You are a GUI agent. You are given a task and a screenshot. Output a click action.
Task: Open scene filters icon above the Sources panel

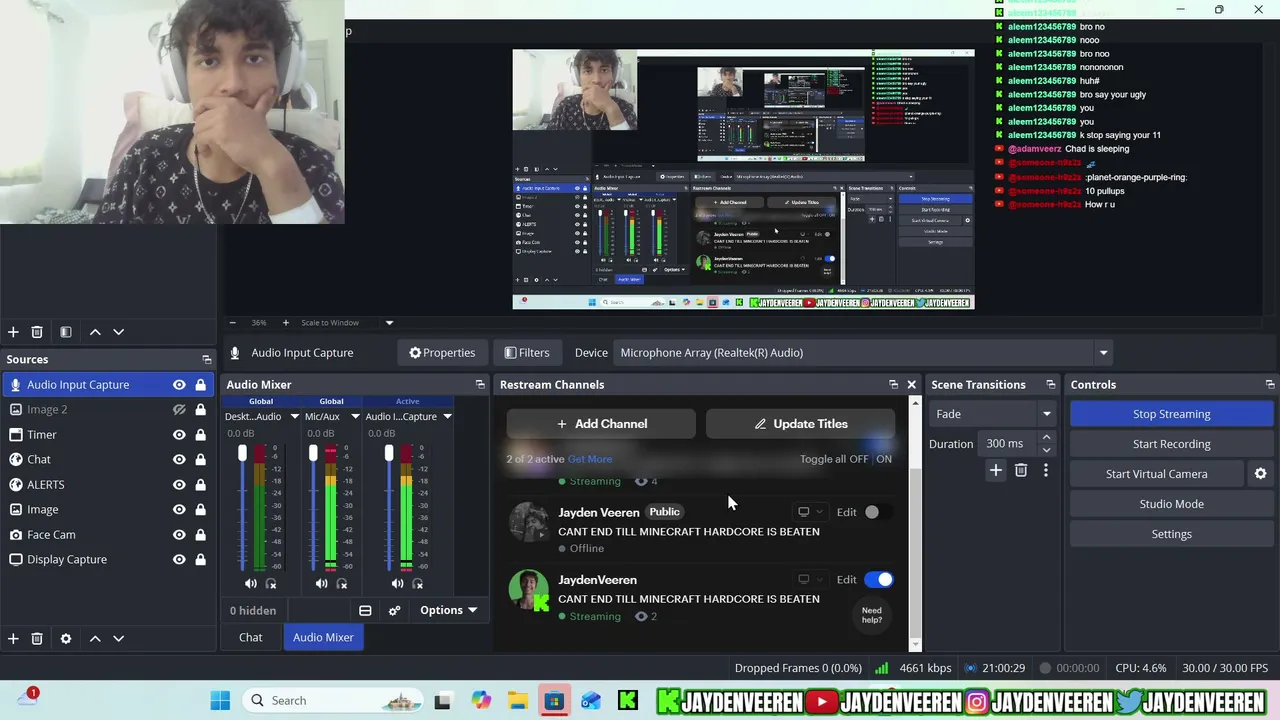pyautogui.click(x=66, y=332)
